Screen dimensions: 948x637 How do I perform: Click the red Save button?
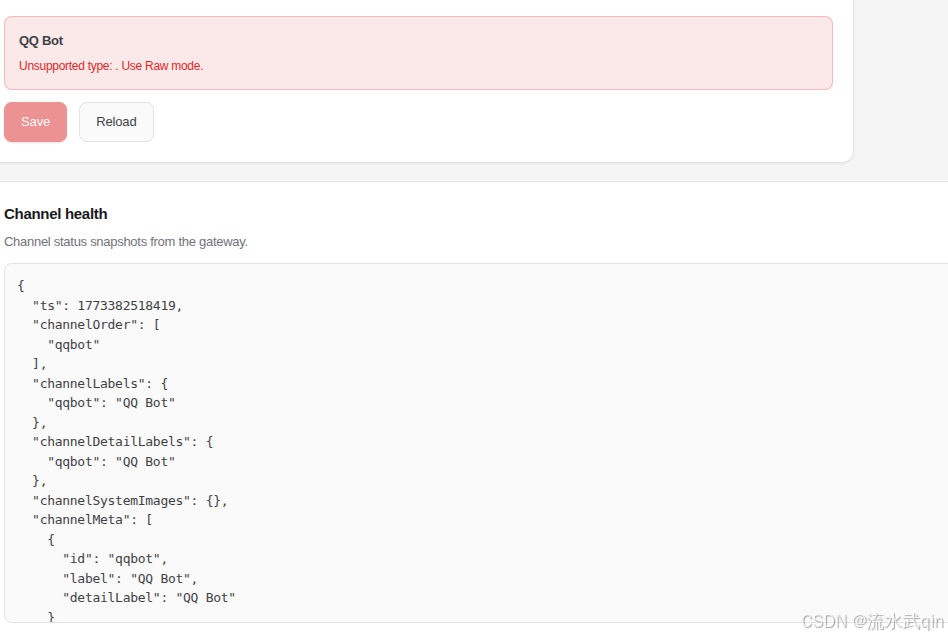pos(35,122)
